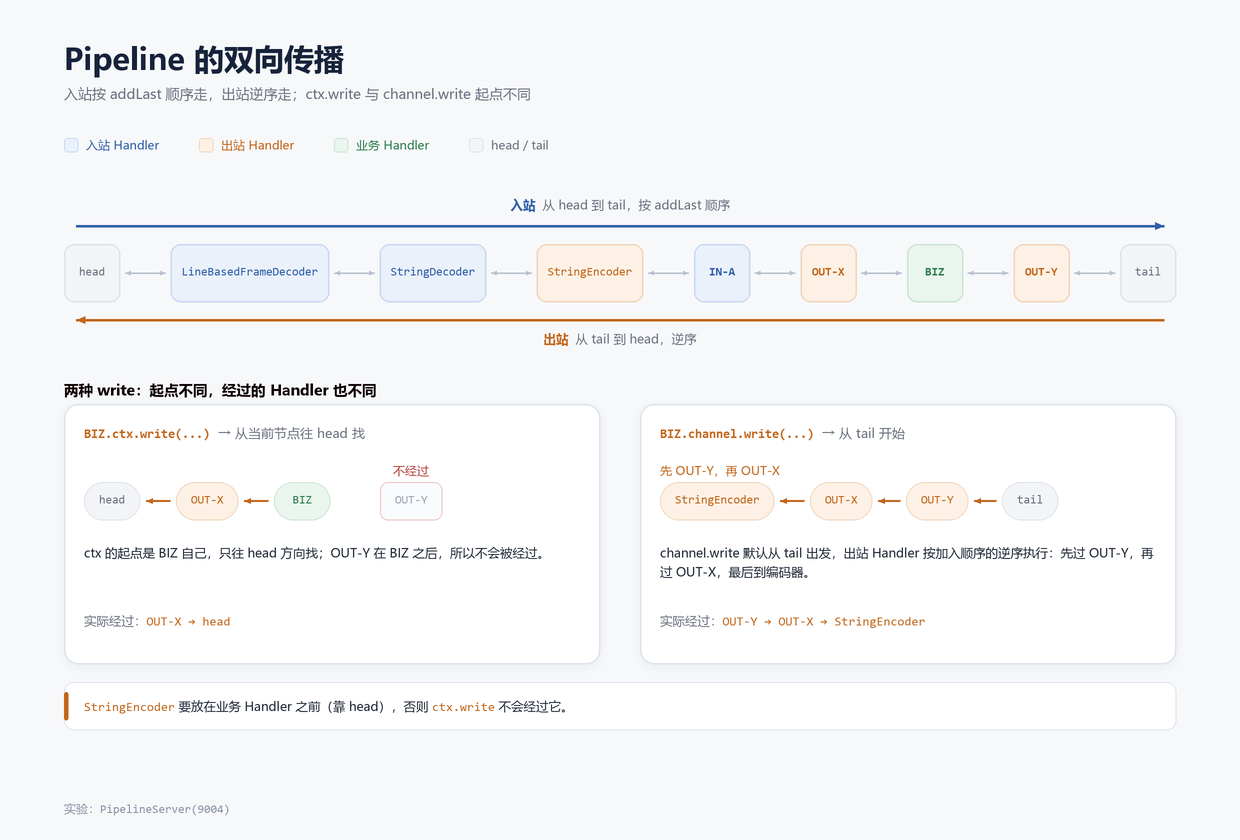Select the BIZ node in the top pipeline

935,273
